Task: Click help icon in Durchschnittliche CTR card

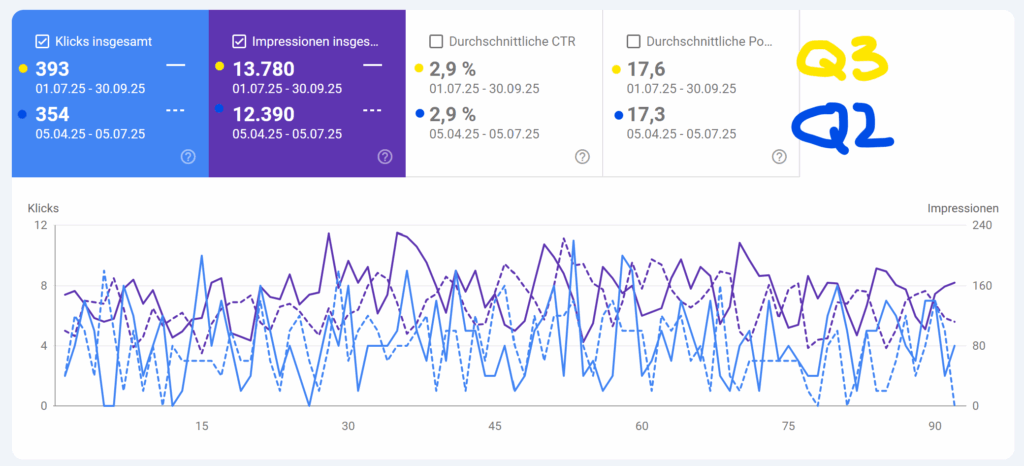Action: pos(582,156)
